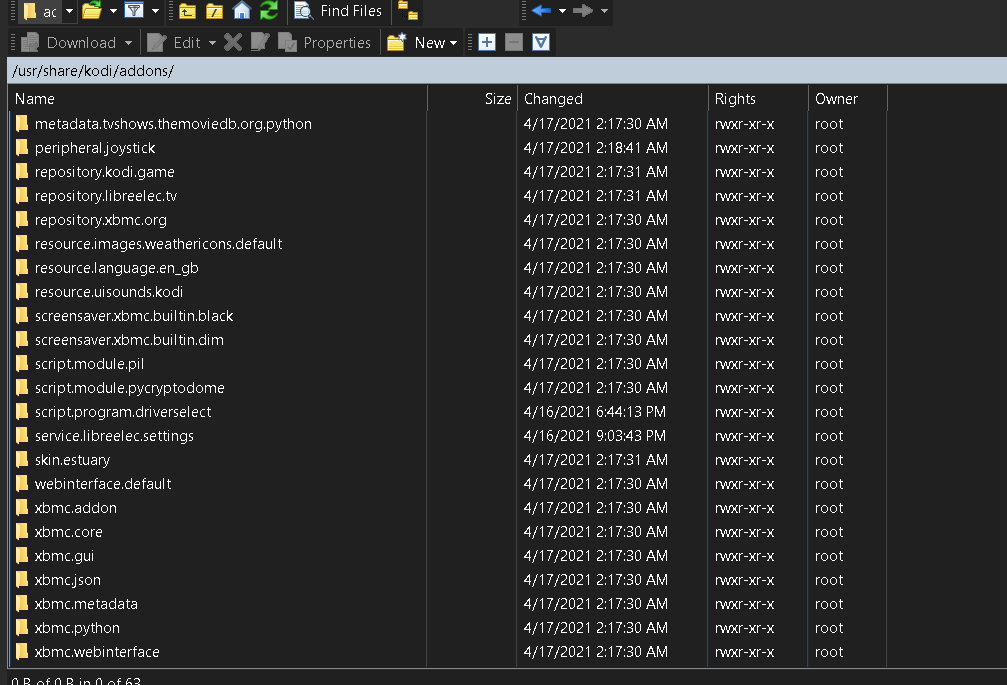
Task: Click the back navigation arrow
Action: point(542,11)
